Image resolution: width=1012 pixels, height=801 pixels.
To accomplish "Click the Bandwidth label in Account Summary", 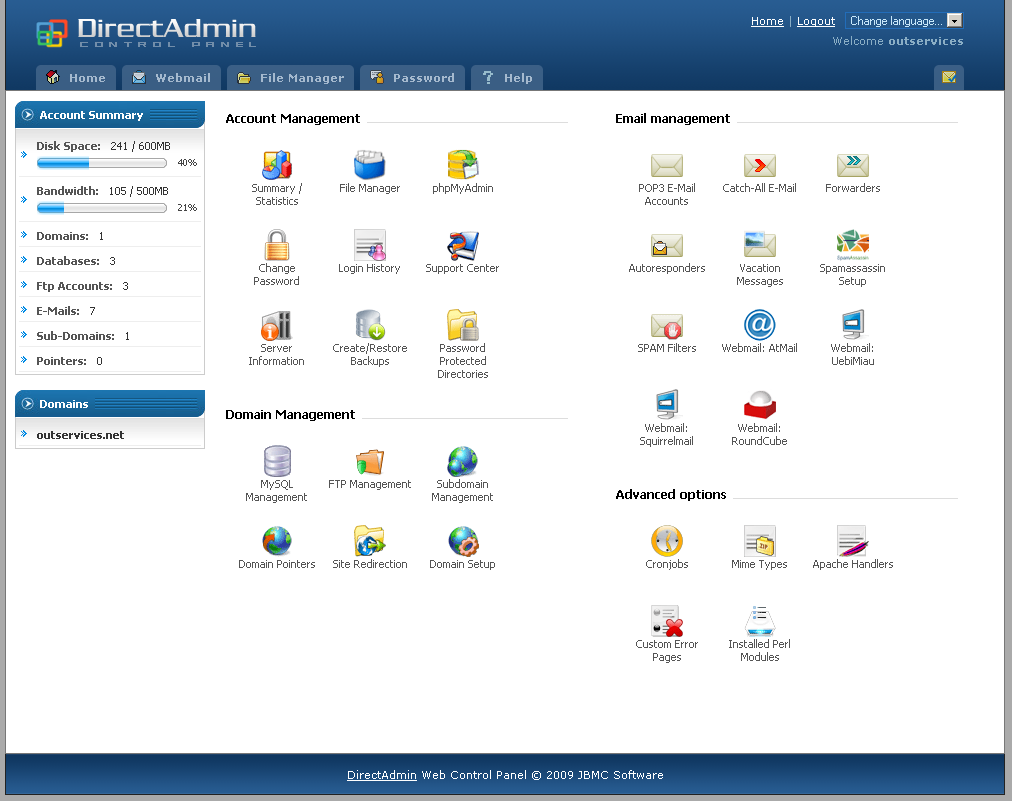I will pos(67,191).
